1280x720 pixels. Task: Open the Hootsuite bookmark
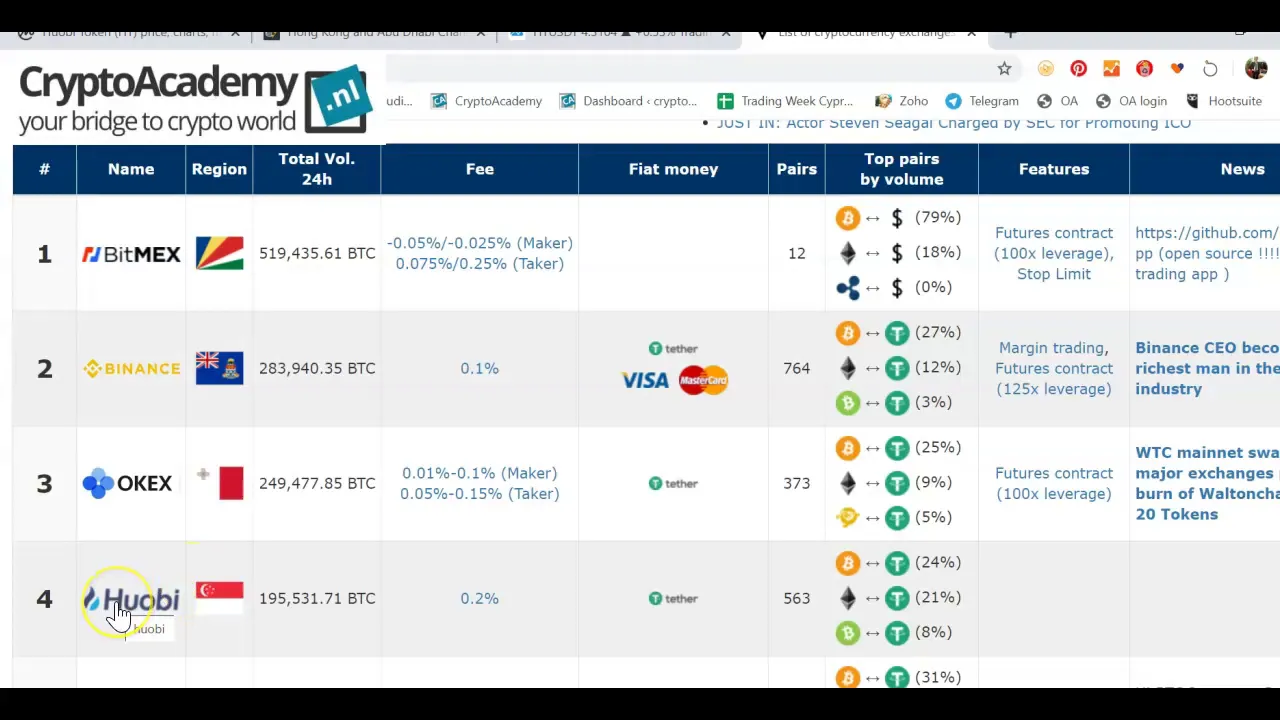click(x=1223, y=101)
